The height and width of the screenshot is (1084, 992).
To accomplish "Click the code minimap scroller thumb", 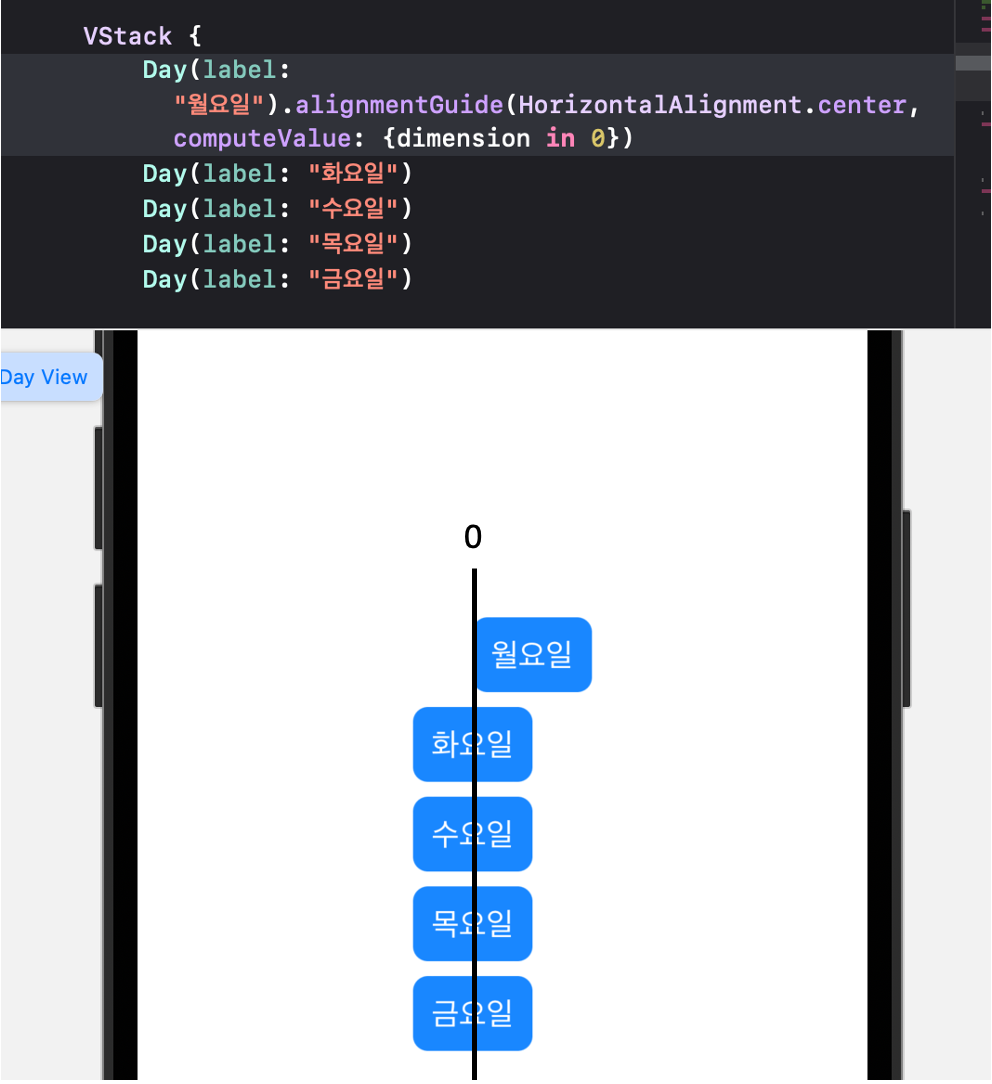I will coord(973,64).
